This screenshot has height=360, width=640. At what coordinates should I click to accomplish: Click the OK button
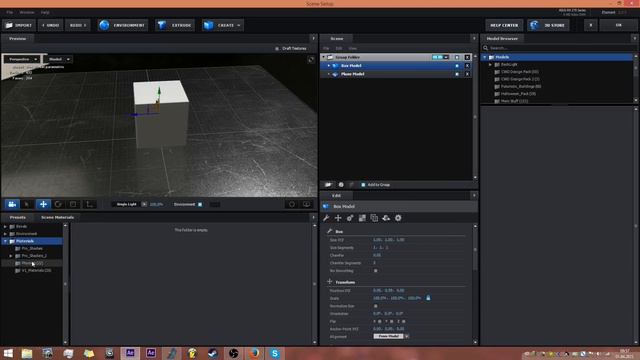[618, 25]
